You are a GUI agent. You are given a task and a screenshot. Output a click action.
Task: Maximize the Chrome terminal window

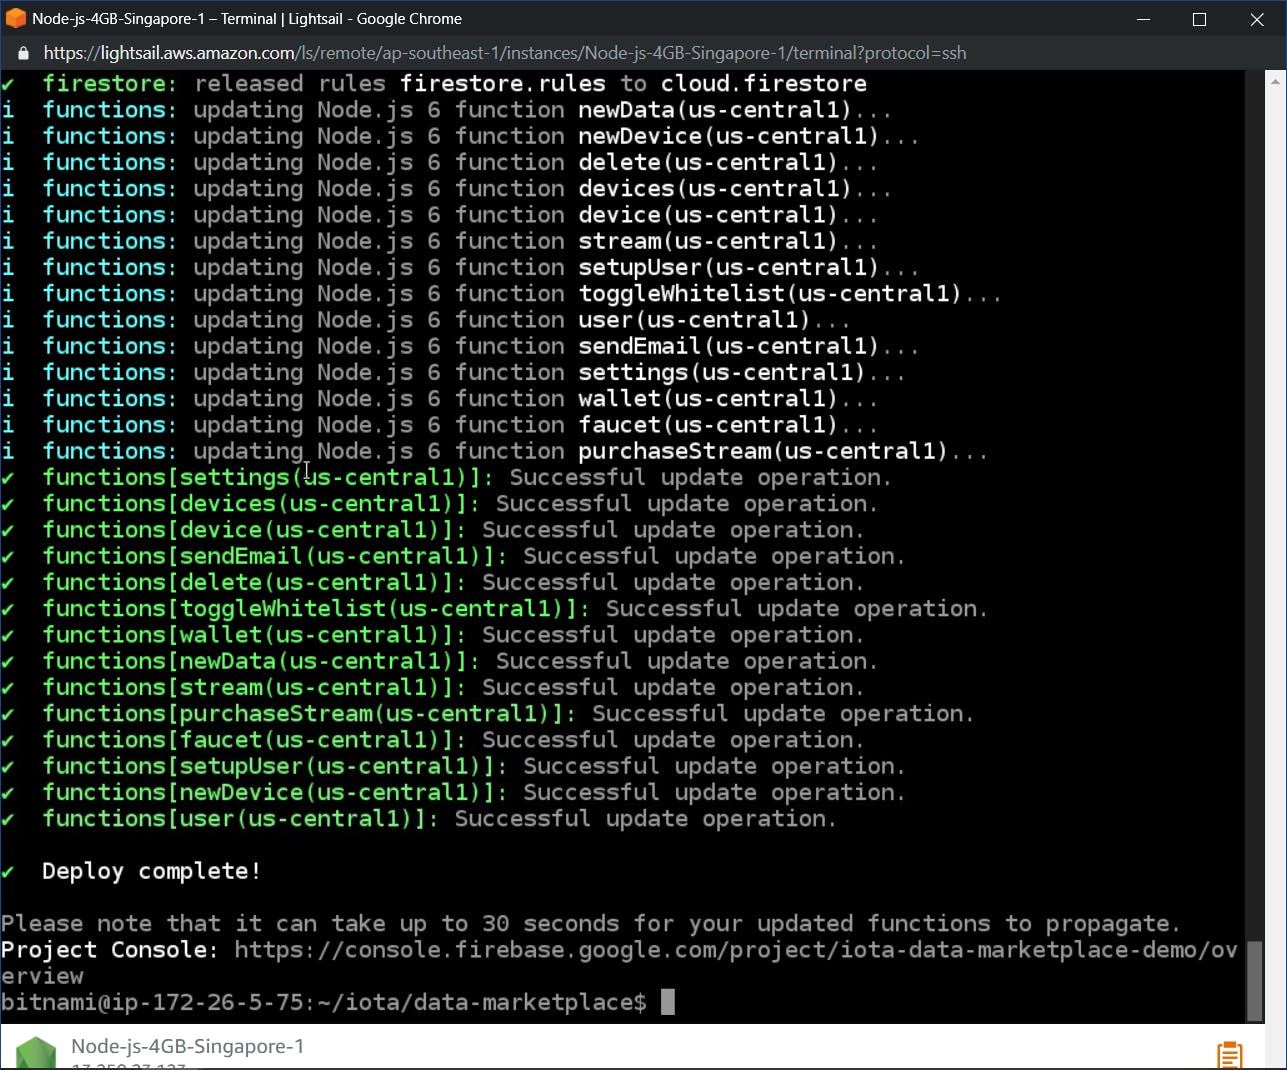(x=1200, y=19)
